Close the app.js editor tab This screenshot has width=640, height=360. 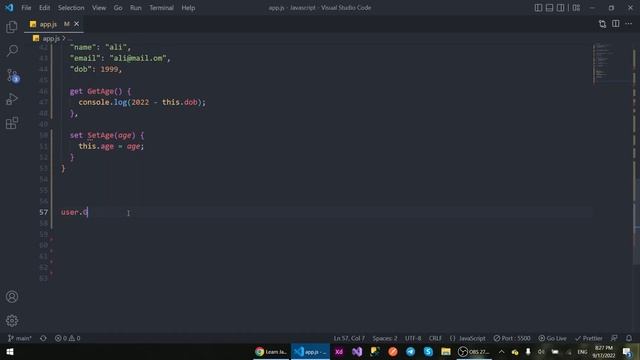[76, 24]
